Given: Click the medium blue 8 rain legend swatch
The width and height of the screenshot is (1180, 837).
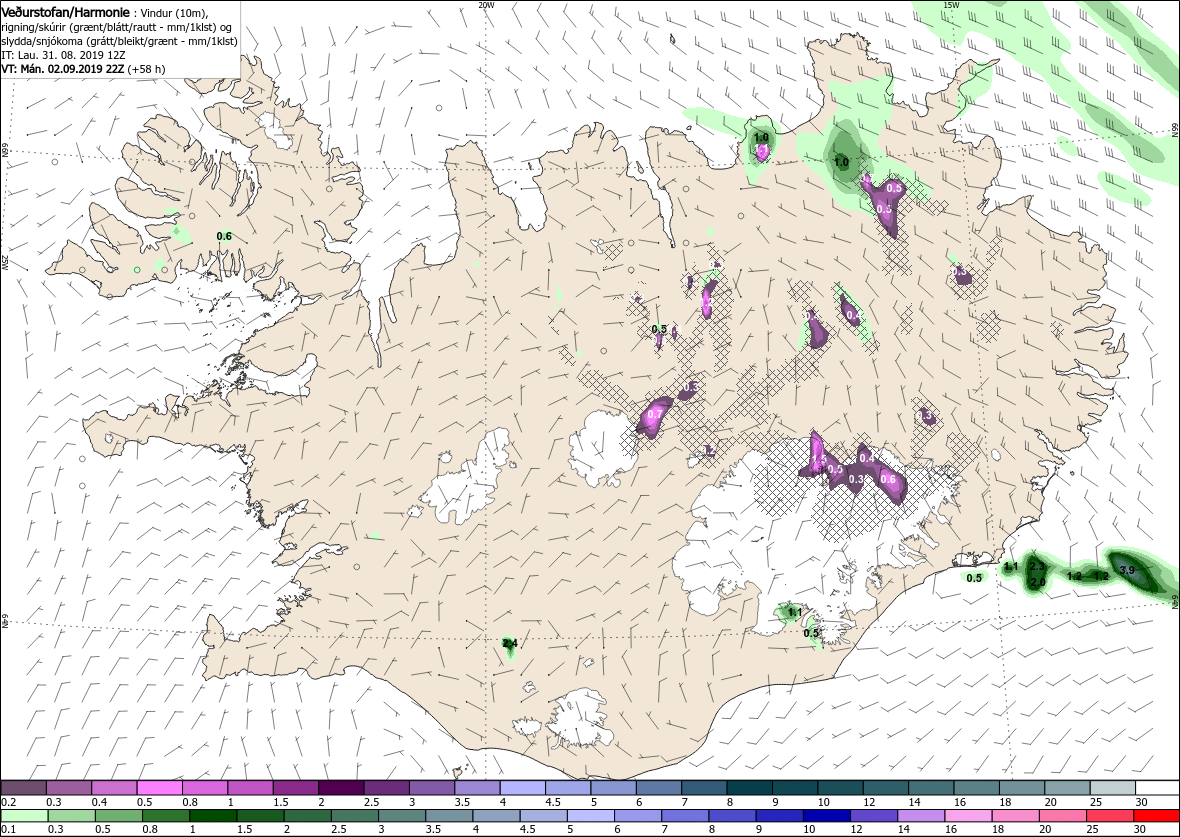Looking at the screenshot, I should click(731, 816).
